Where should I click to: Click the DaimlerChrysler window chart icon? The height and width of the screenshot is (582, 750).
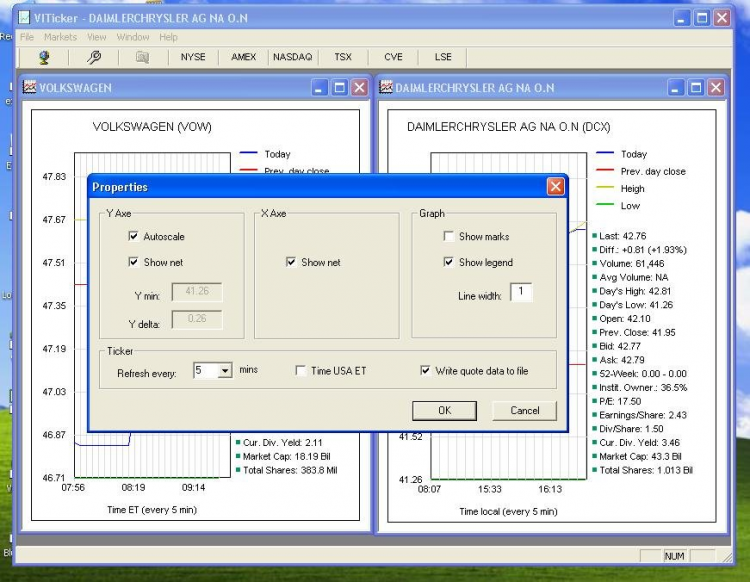coord(386,88)
